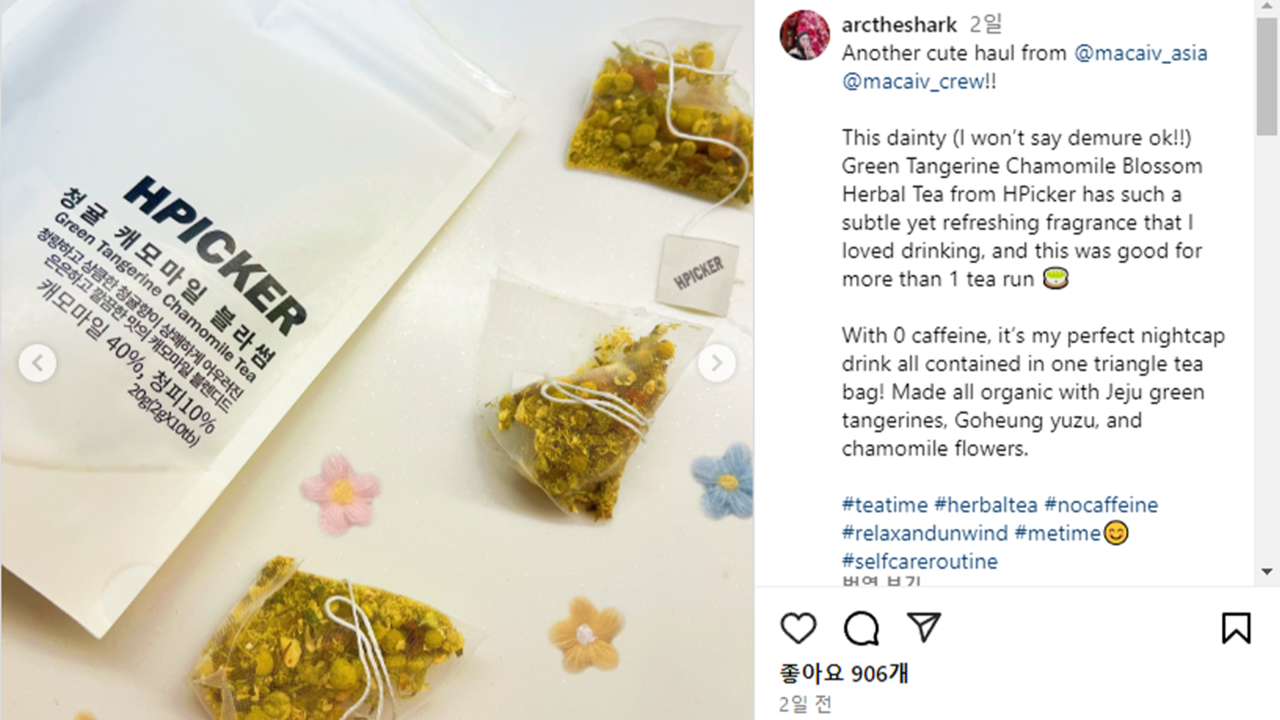Screen dimensions: 1280x720
Task: Click the caption scrollbar thumb
Action: click(1267, 75)
